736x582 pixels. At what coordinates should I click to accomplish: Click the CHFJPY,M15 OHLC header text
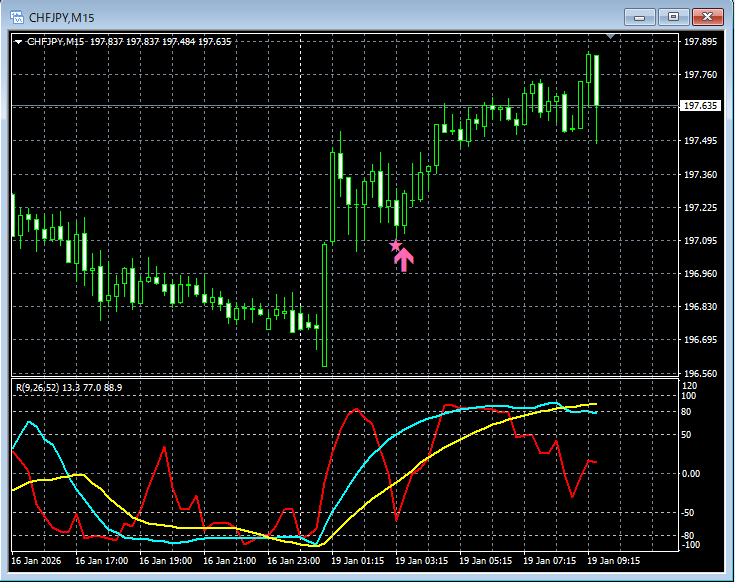(x=129, y=42)
